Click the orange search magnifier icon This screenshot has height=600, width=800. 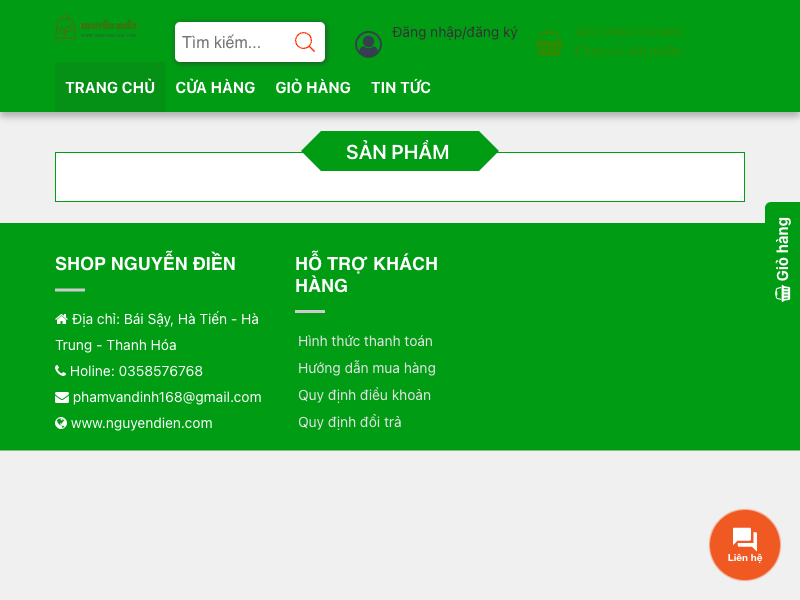tap(305, 42)
